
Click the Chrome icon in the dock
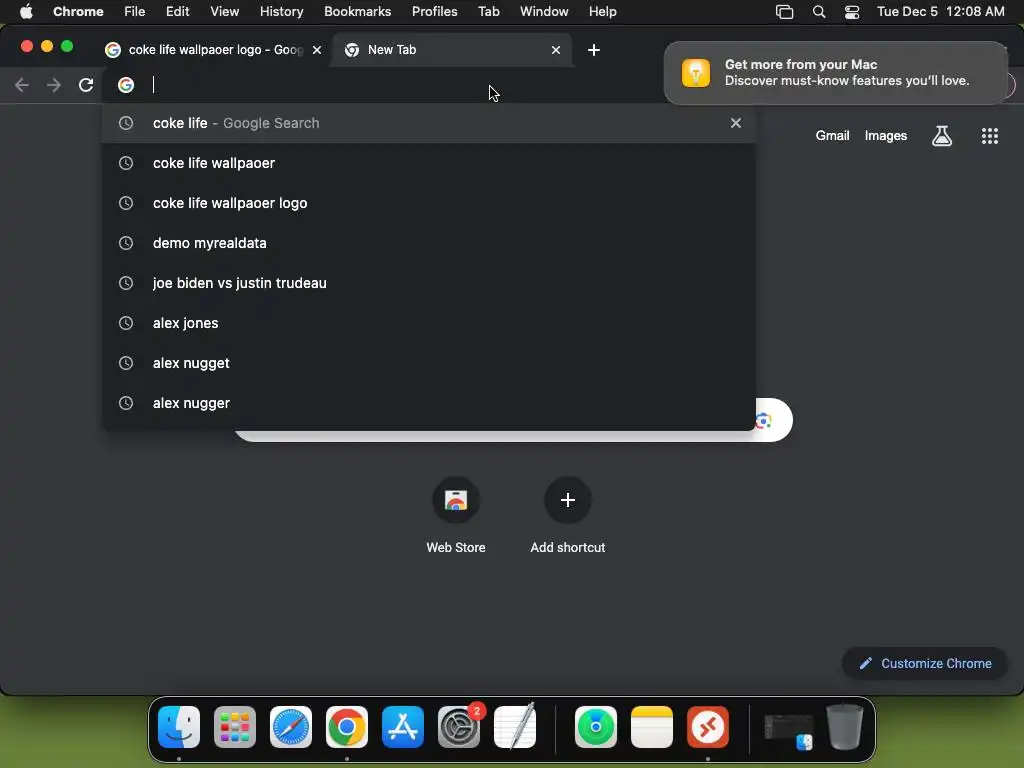(347, 727)
